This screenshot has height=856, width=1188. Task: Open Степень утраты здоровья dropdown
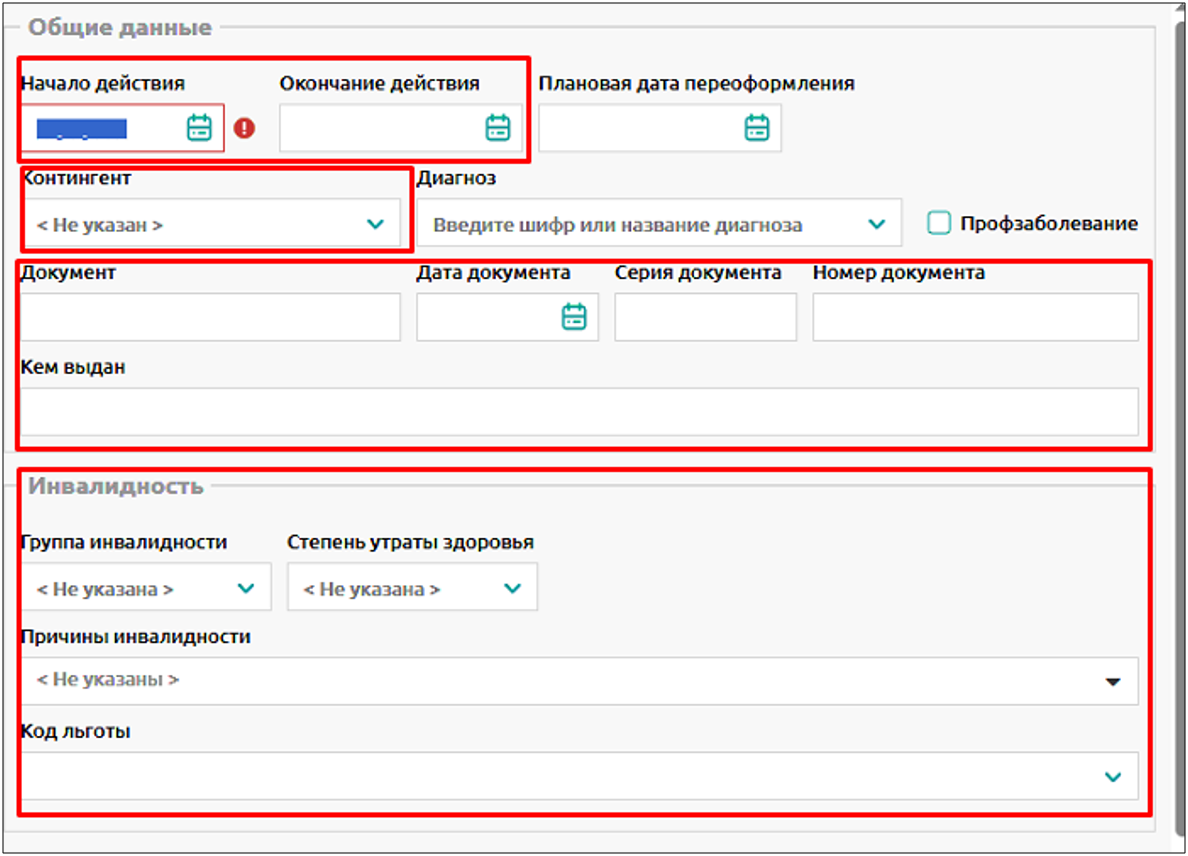pyautogui.click(x=512, y=588)
